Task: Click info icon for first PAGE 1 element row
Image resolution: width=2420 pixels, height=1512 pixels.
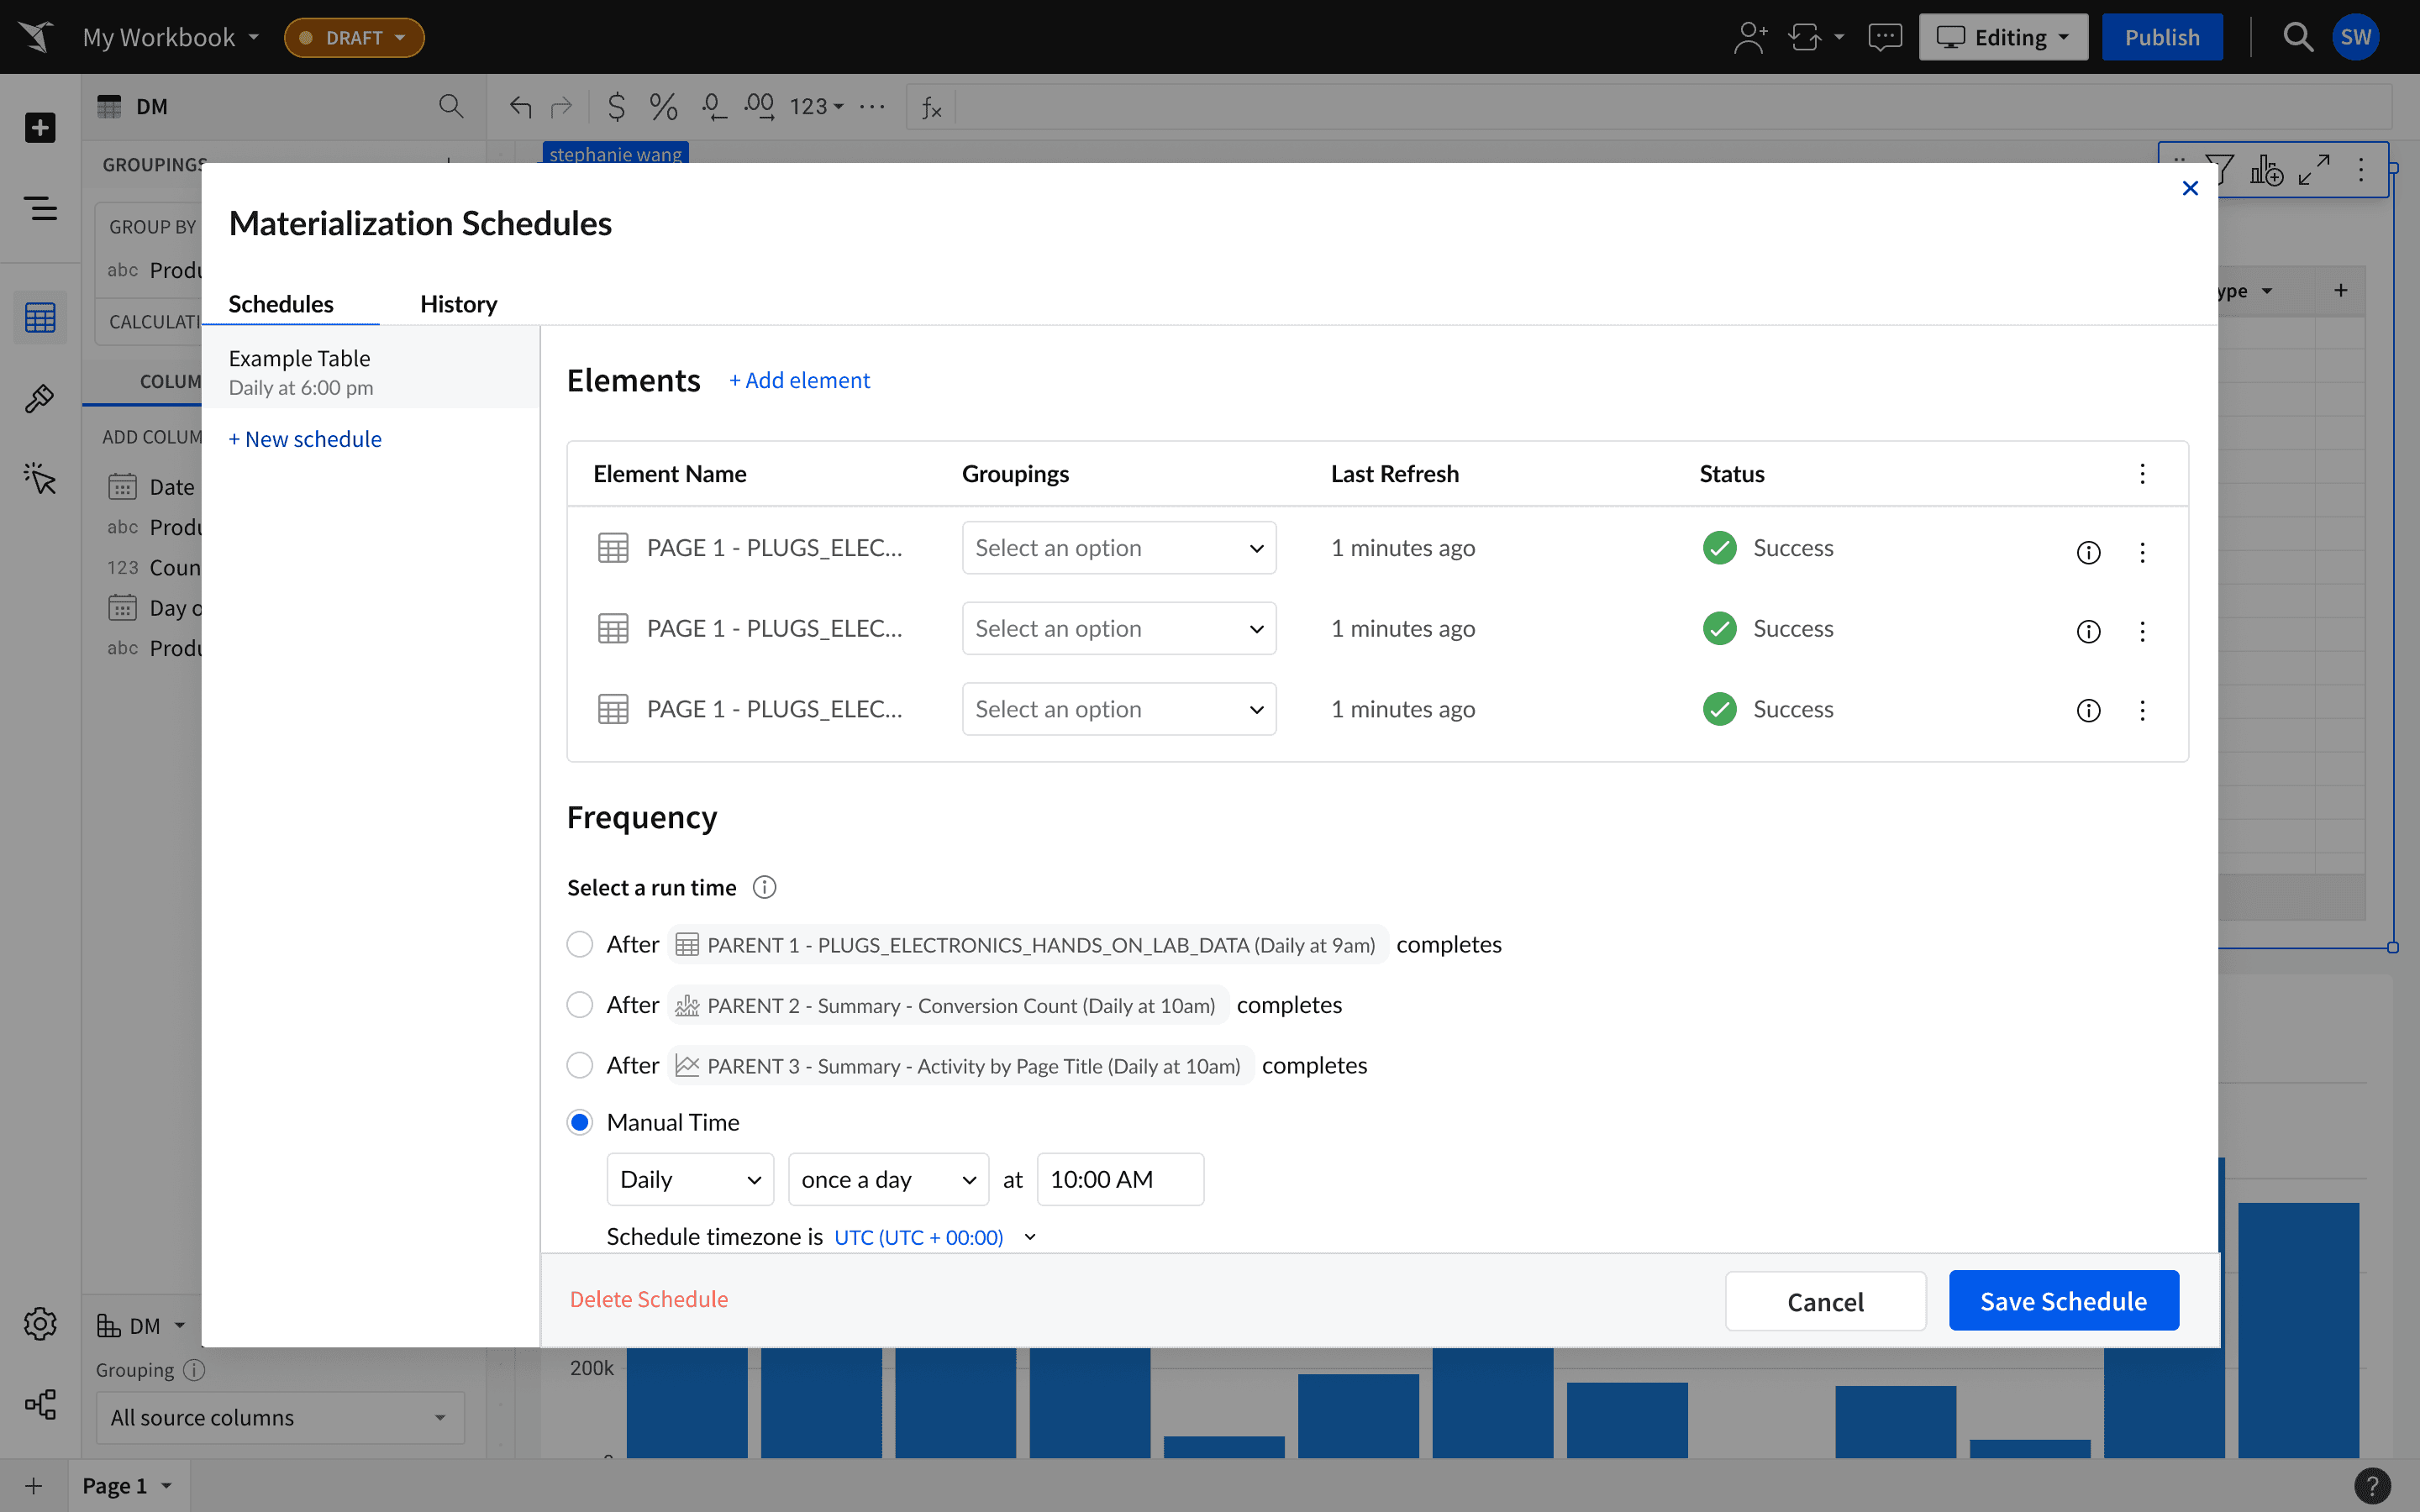Action: (x=2088, y=552)
